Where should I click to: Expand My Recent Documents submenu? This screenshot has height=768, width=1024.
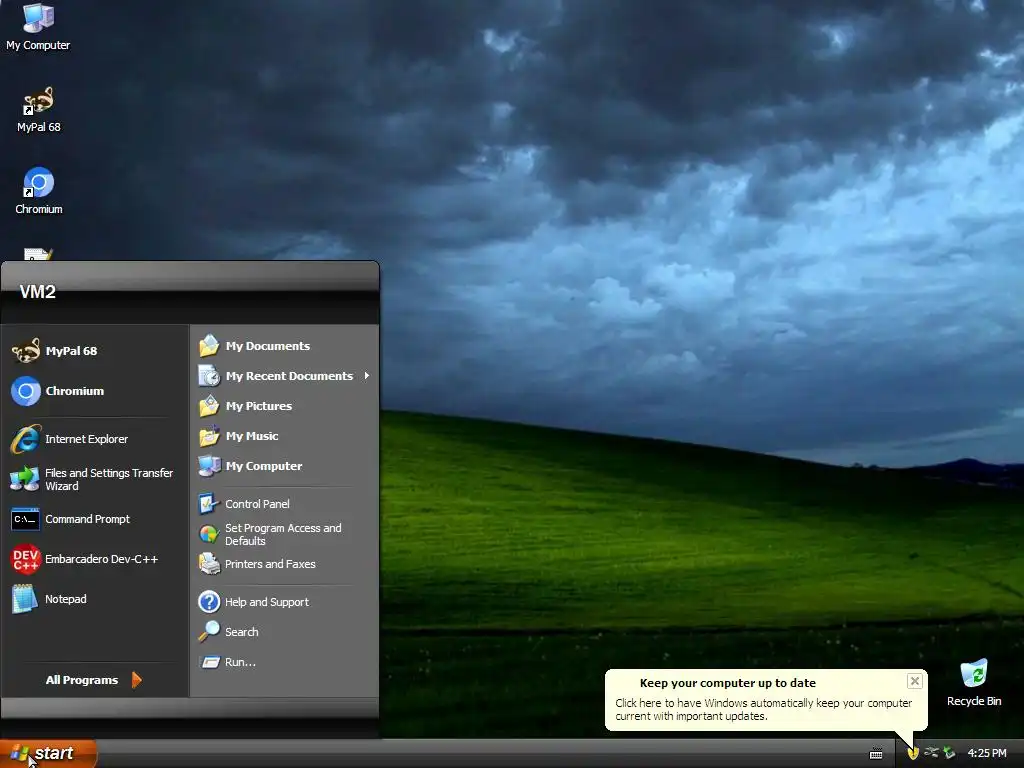tap(284, 376)
